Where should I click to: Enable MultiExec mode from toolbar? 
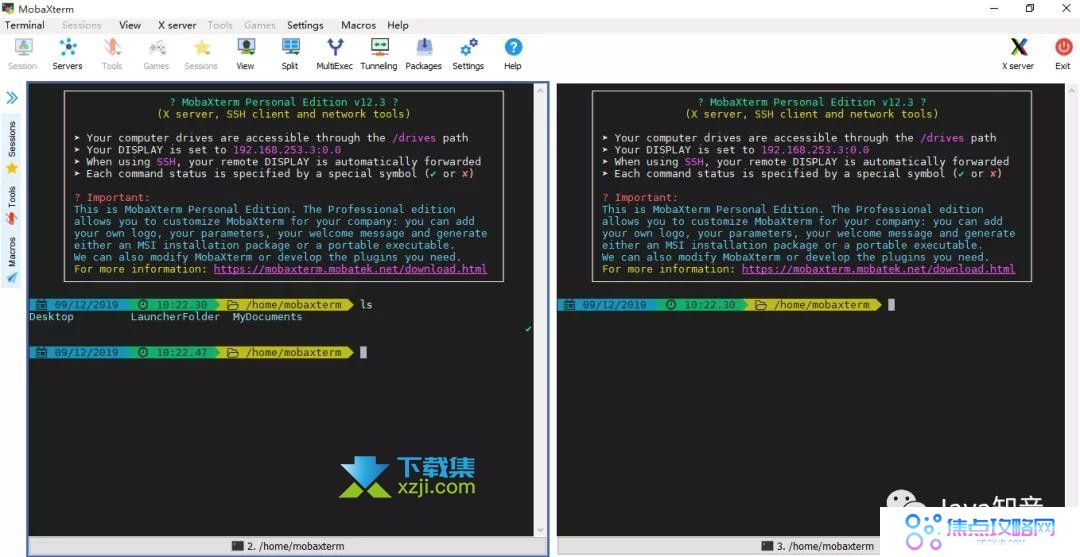point(335,54)
